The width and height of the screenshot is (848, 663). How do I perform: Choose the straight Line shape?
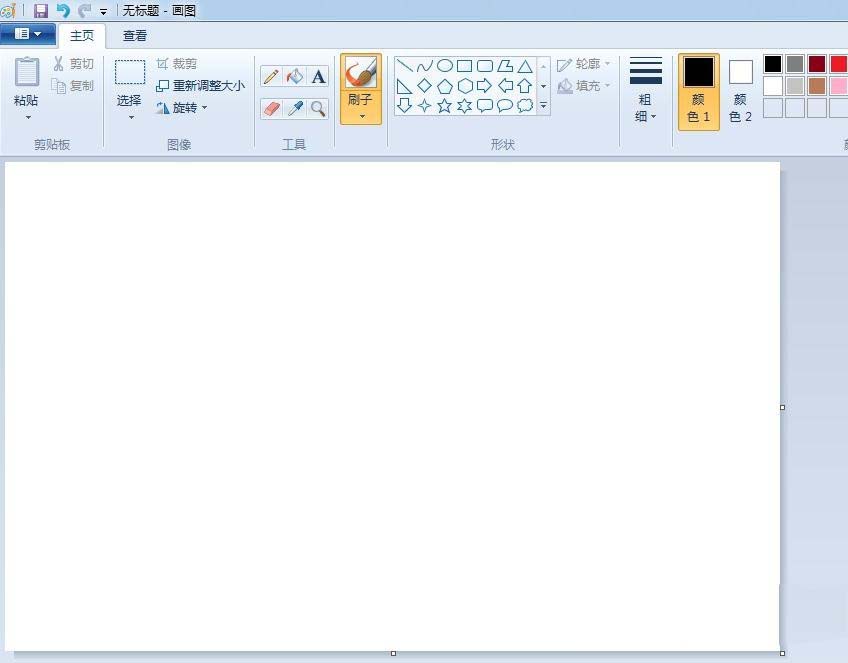click(404, 66)
